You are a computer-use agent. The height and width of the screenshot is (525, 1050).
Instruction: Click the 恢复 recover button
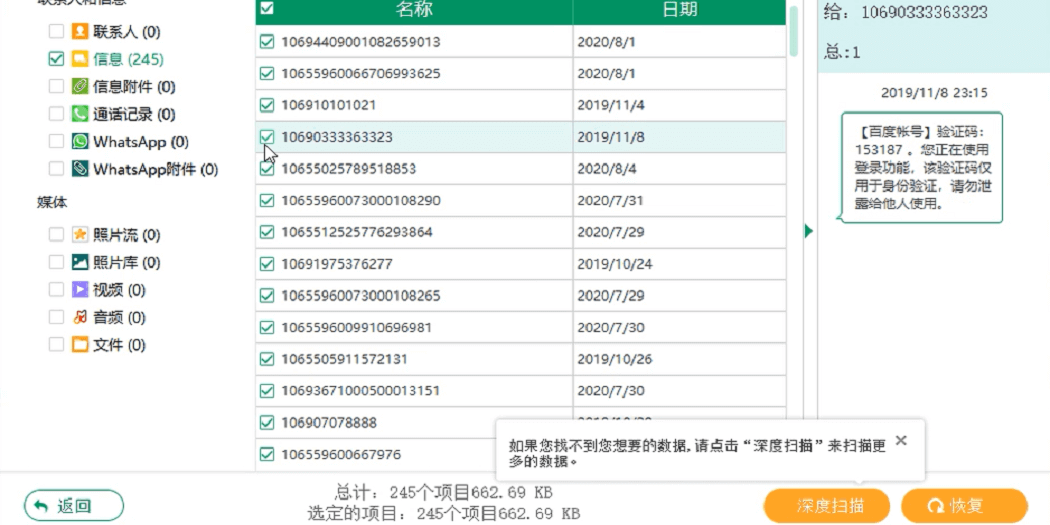(964, 506)
